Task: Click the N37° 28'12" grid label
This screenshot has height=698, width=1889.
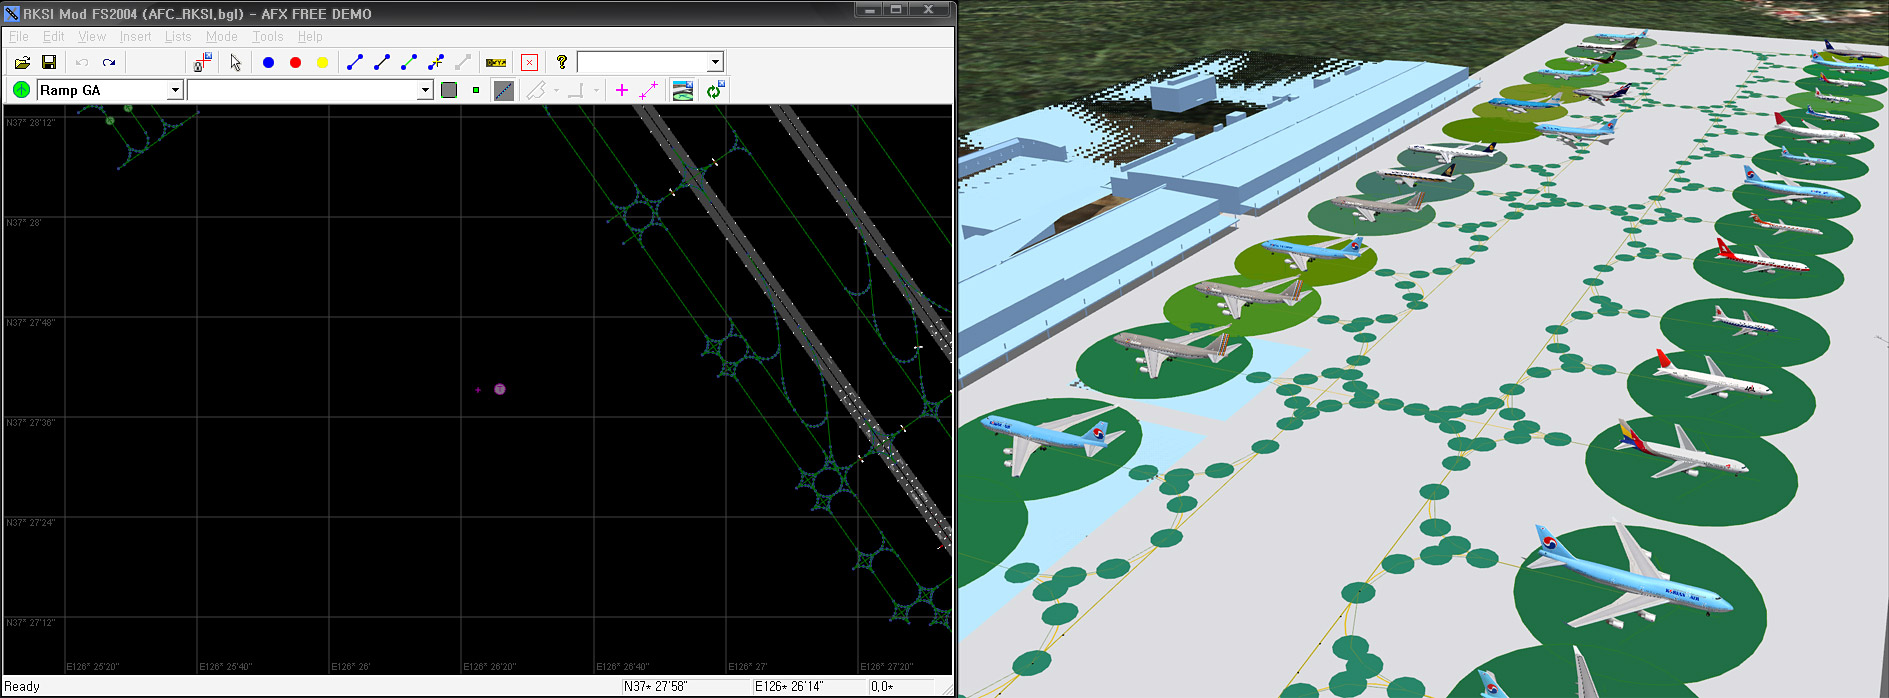Action: point(31,122)
